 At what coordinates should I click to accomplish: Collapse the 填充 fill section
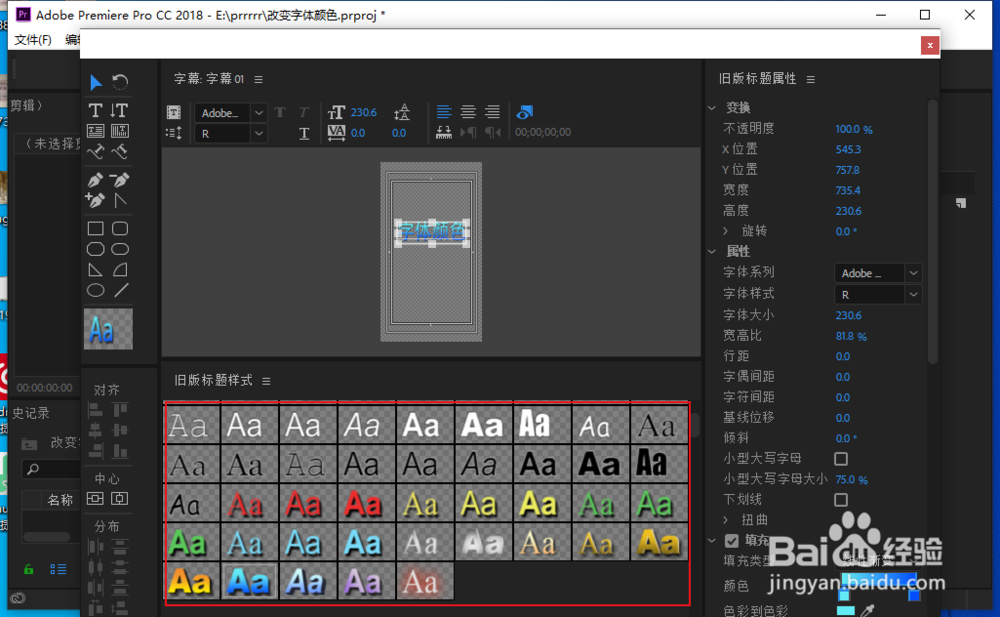pos(712,541)
